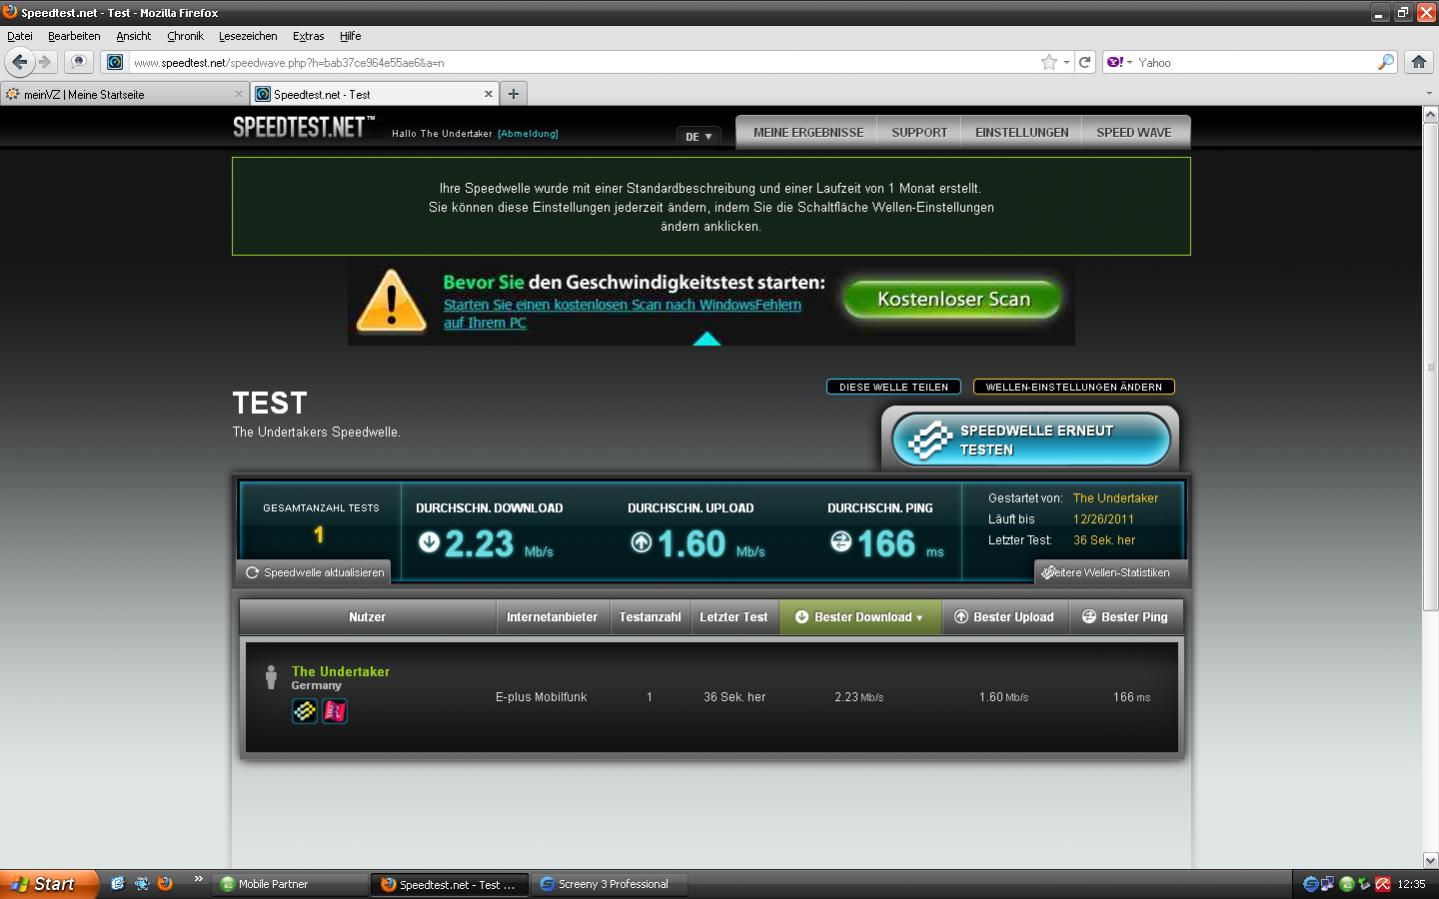The image size is (1439, 899).
Task: Expand quick launch chevron in taskbar
Action: [x=198, y=879]
